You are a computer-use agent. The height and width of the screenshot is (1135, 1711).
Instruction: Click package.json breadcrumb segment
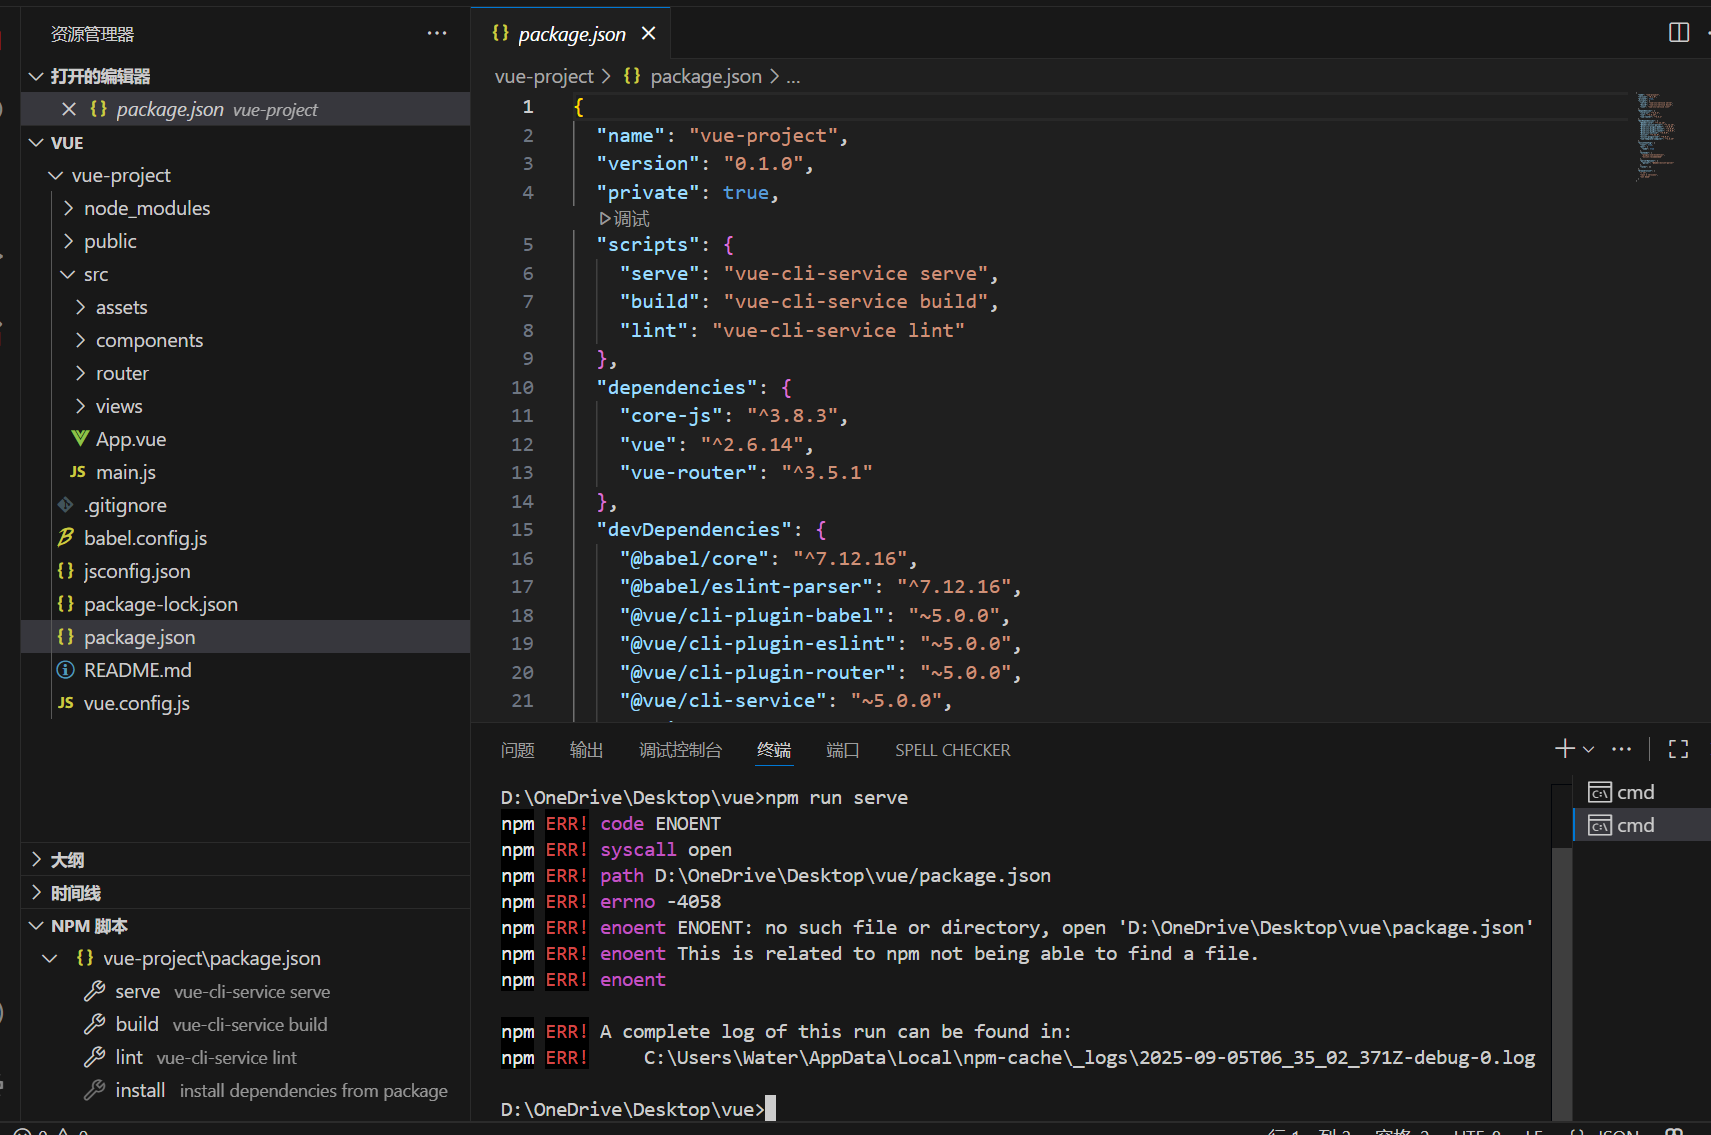(706, 76)
